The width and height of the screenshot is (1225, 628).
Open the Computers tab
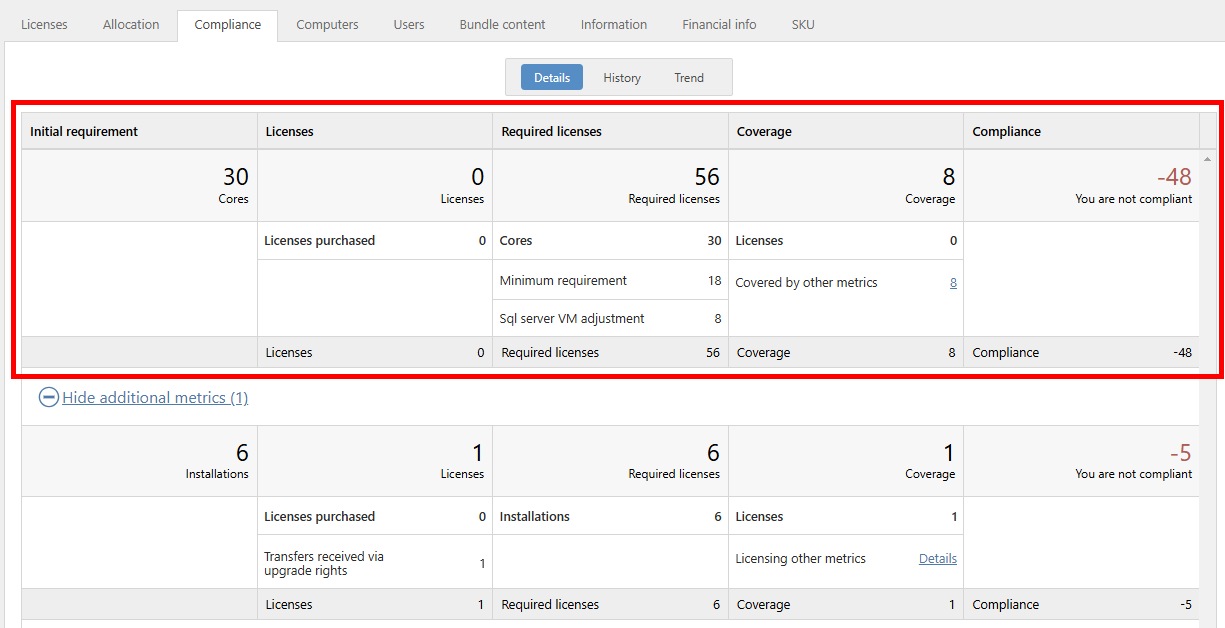tap(327, 24)
